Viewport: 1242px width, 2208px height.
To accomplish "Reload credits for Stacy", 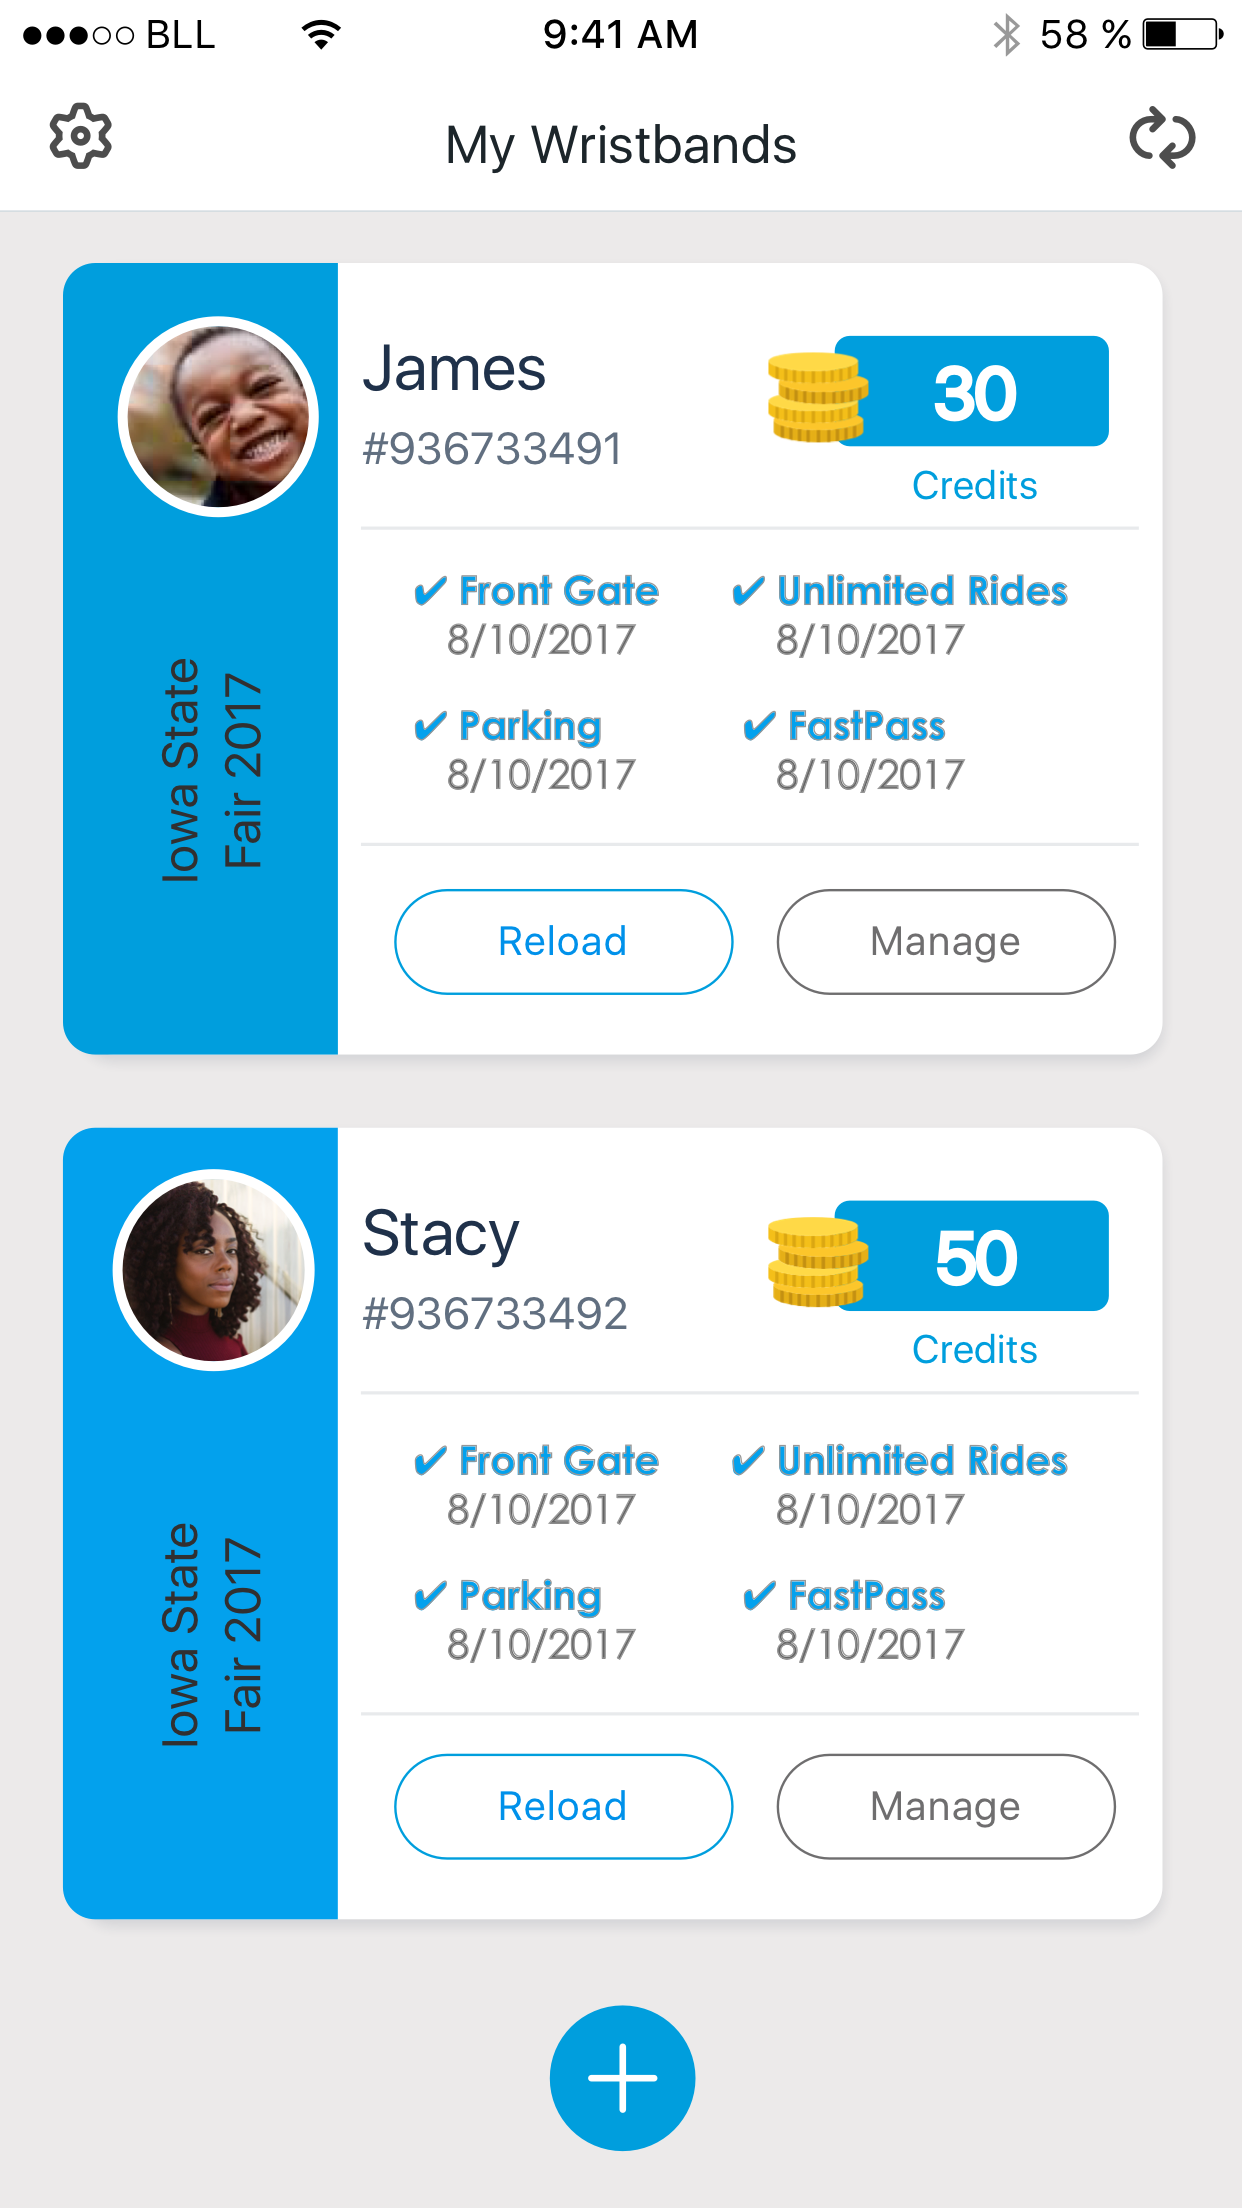I will coord(563,1807).
